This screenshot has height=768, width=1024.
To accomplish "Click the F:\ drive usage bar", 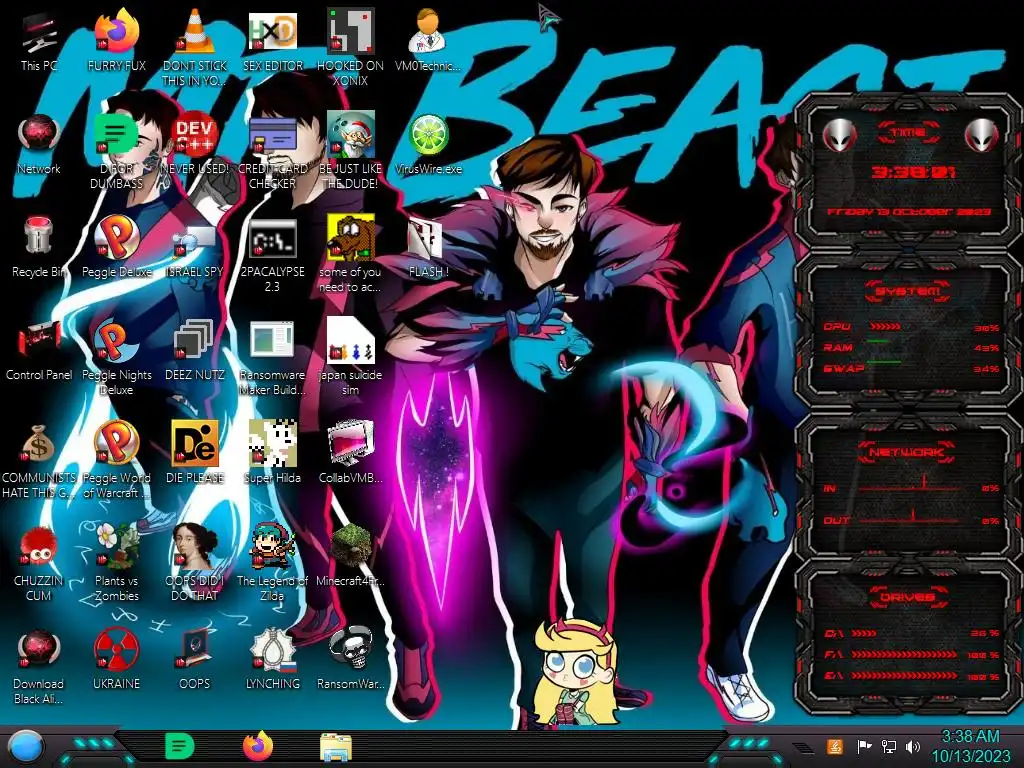I will pos(904,654).
